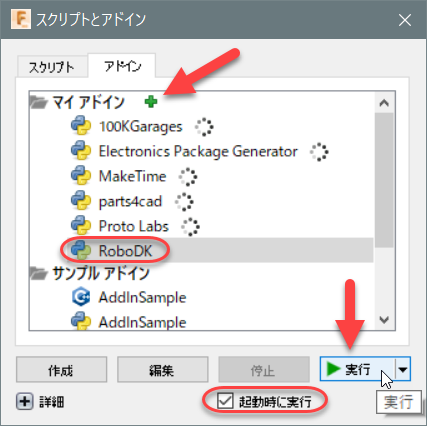Click the green plus add-in icon
Viewport: 427px width, 426px height.
[x=151, y=102]
